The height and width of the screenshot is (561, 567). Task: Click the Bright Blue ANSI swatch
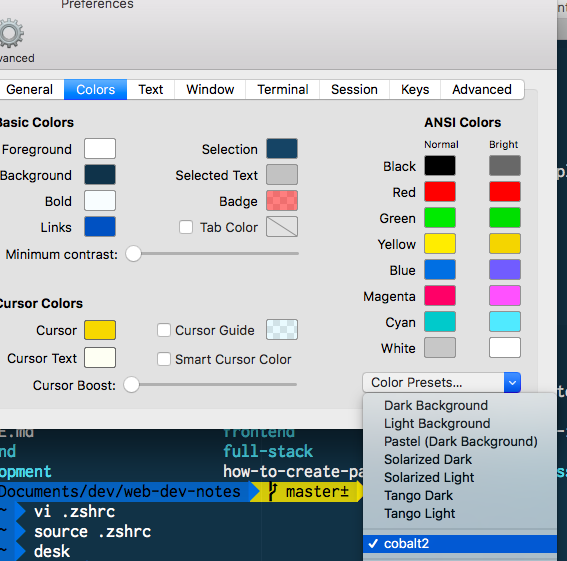(505, 269)
